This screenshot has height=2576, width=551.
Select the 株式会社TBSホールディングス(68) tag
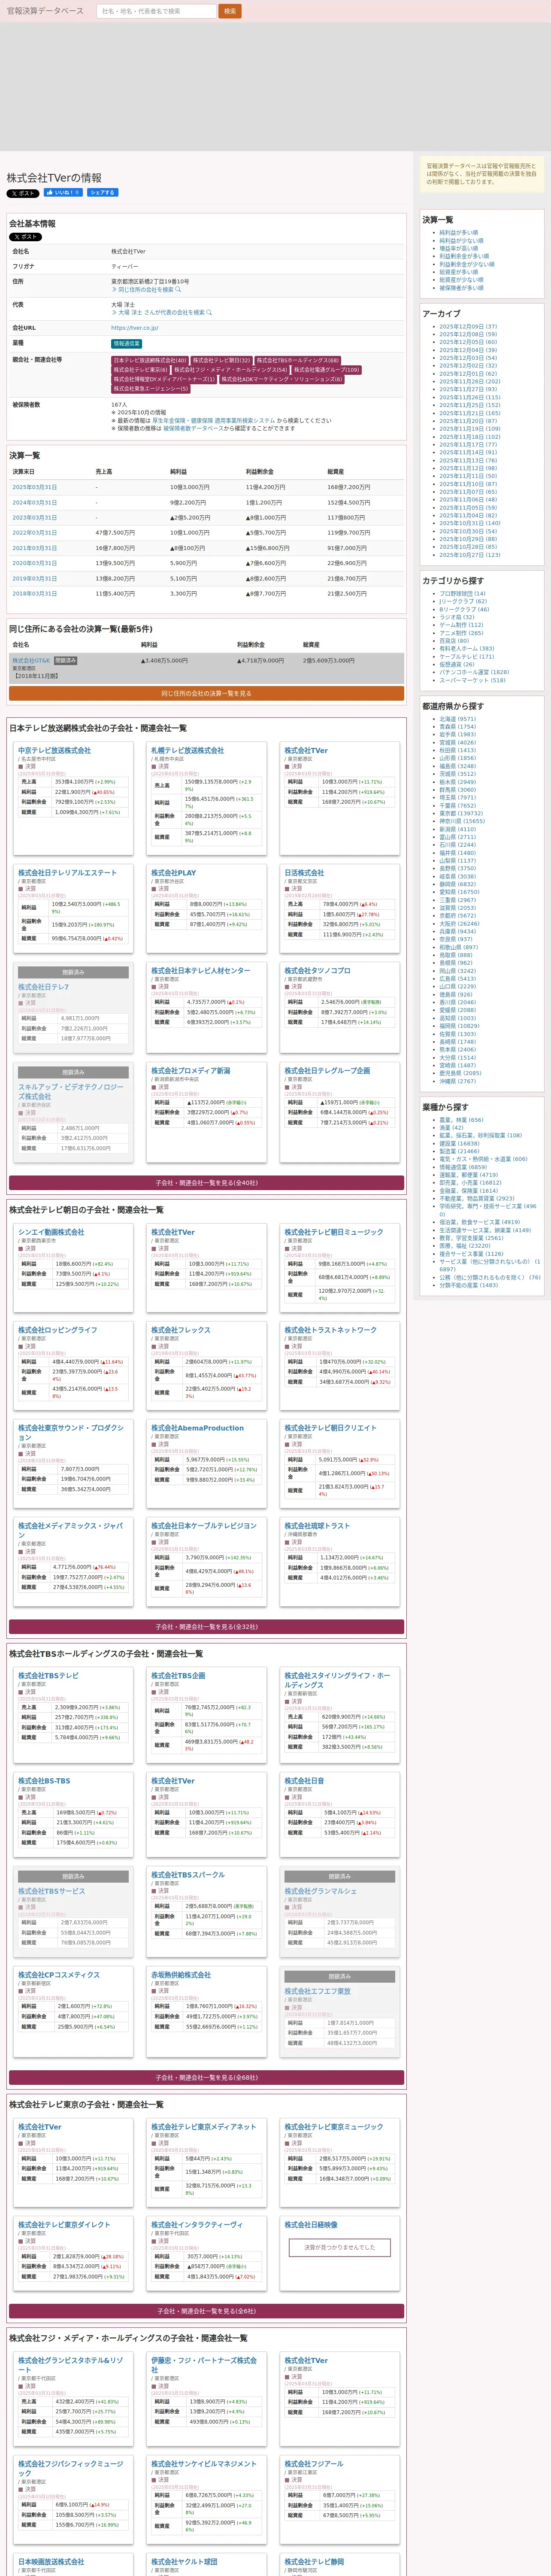[x=298, y=360]
